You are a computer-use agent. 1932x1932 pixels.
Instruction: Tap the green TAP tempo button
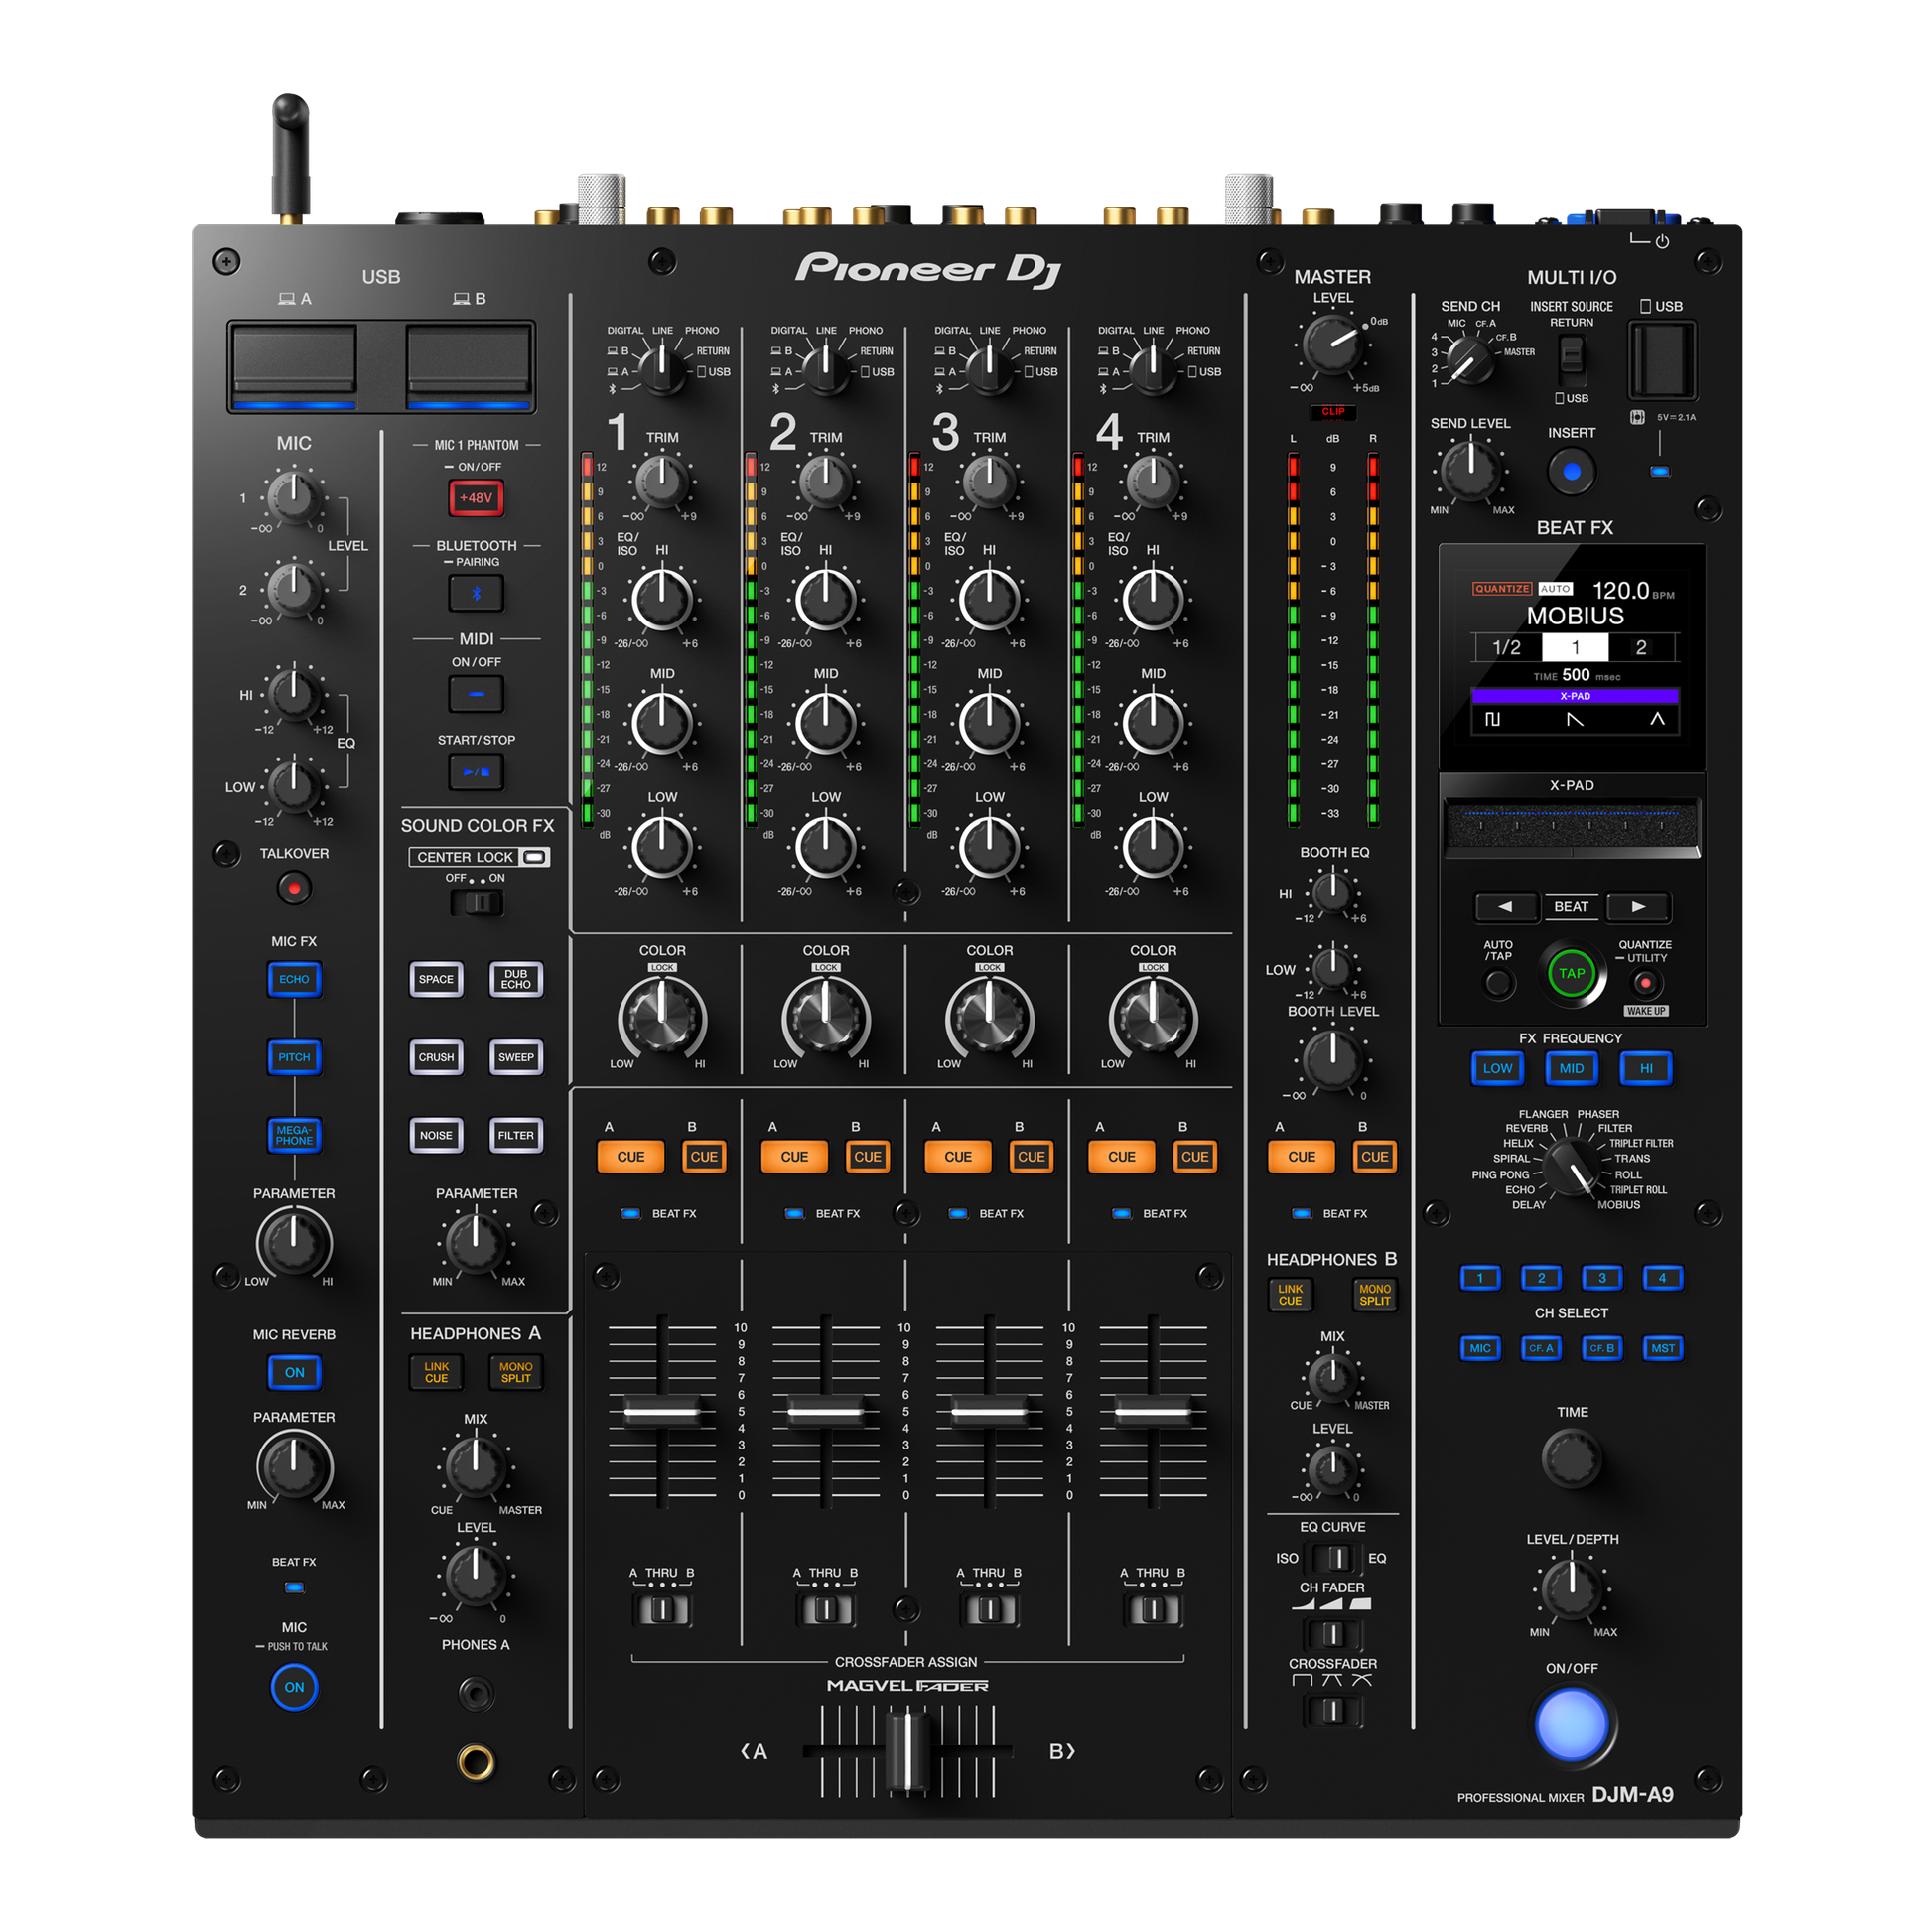1572,973
